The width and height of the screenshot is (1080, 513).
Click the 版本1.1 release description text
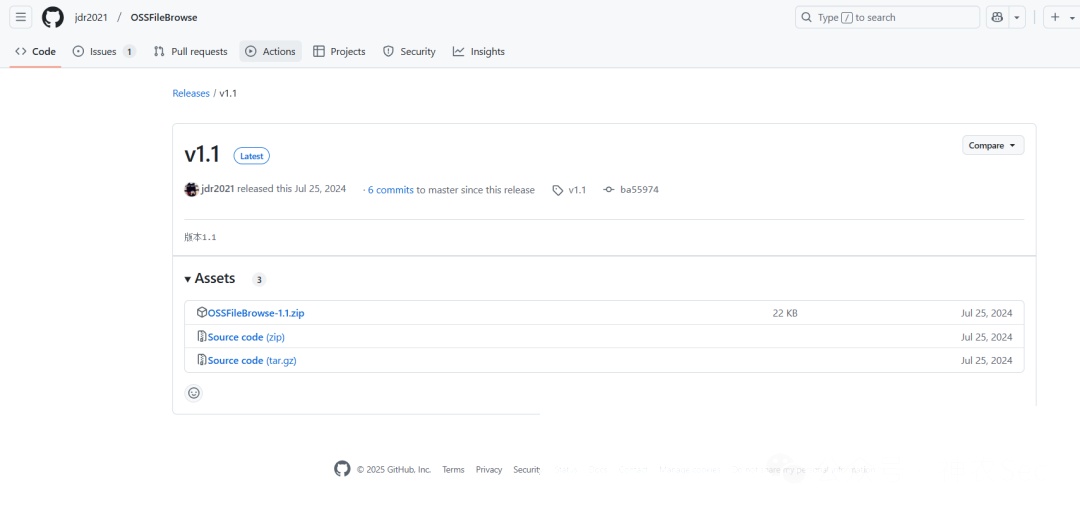(200, 237)
